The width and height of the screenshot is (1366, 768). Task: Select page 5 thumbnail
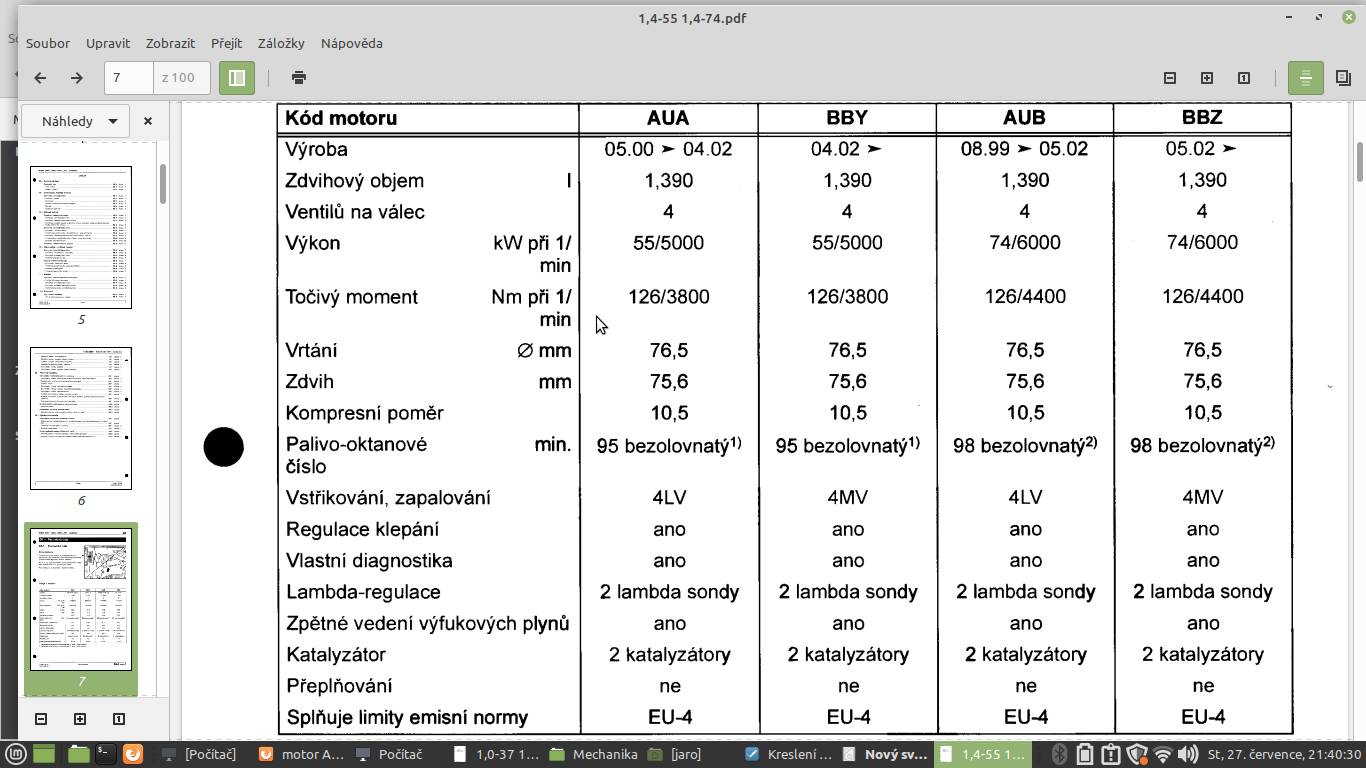[x=81, y=238]
